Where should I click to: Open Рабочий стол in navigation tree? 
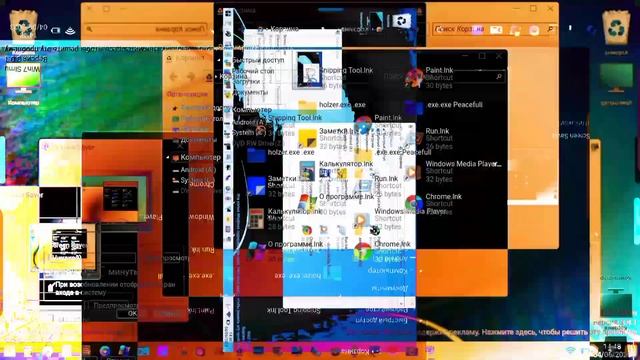(x=253, y=71)
